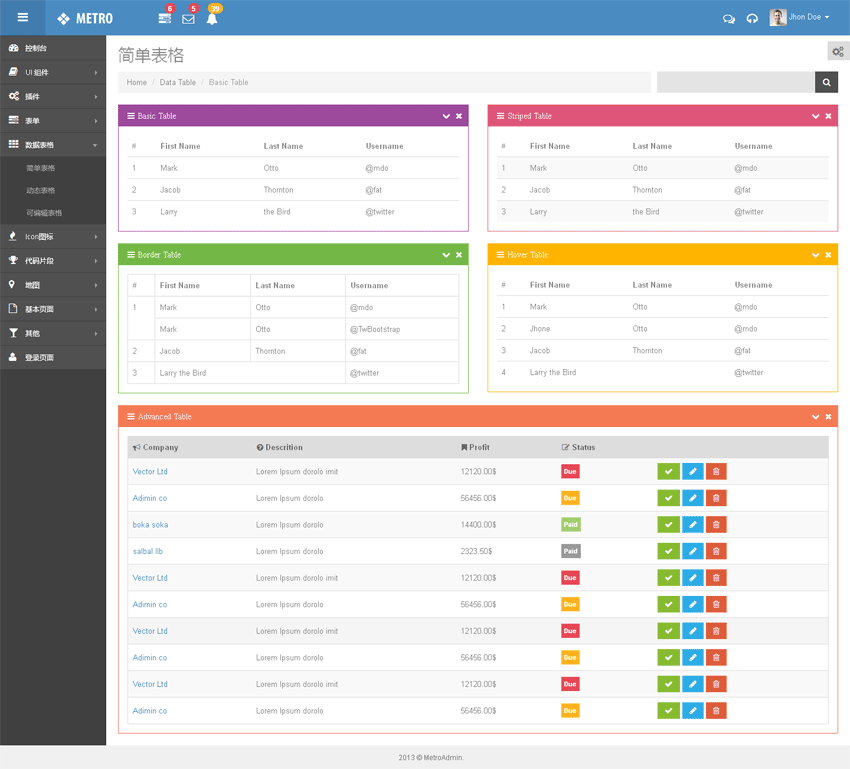Open the envelope messages icon
The width and height of the screenshot is (850, 769).
(188, 19)
